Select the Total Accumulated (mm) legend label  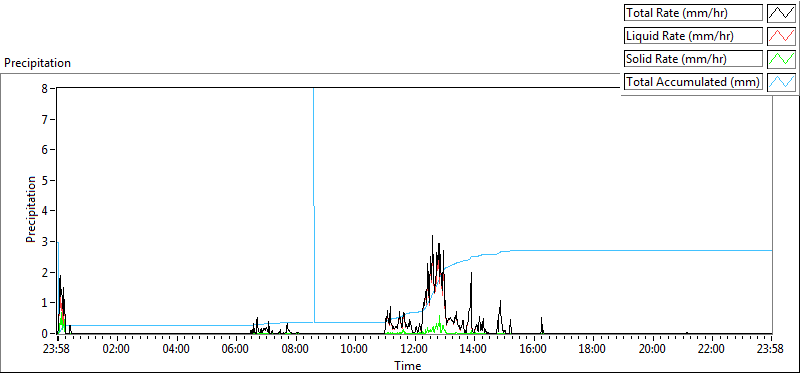pyautogui.click(x=693, y=82)
